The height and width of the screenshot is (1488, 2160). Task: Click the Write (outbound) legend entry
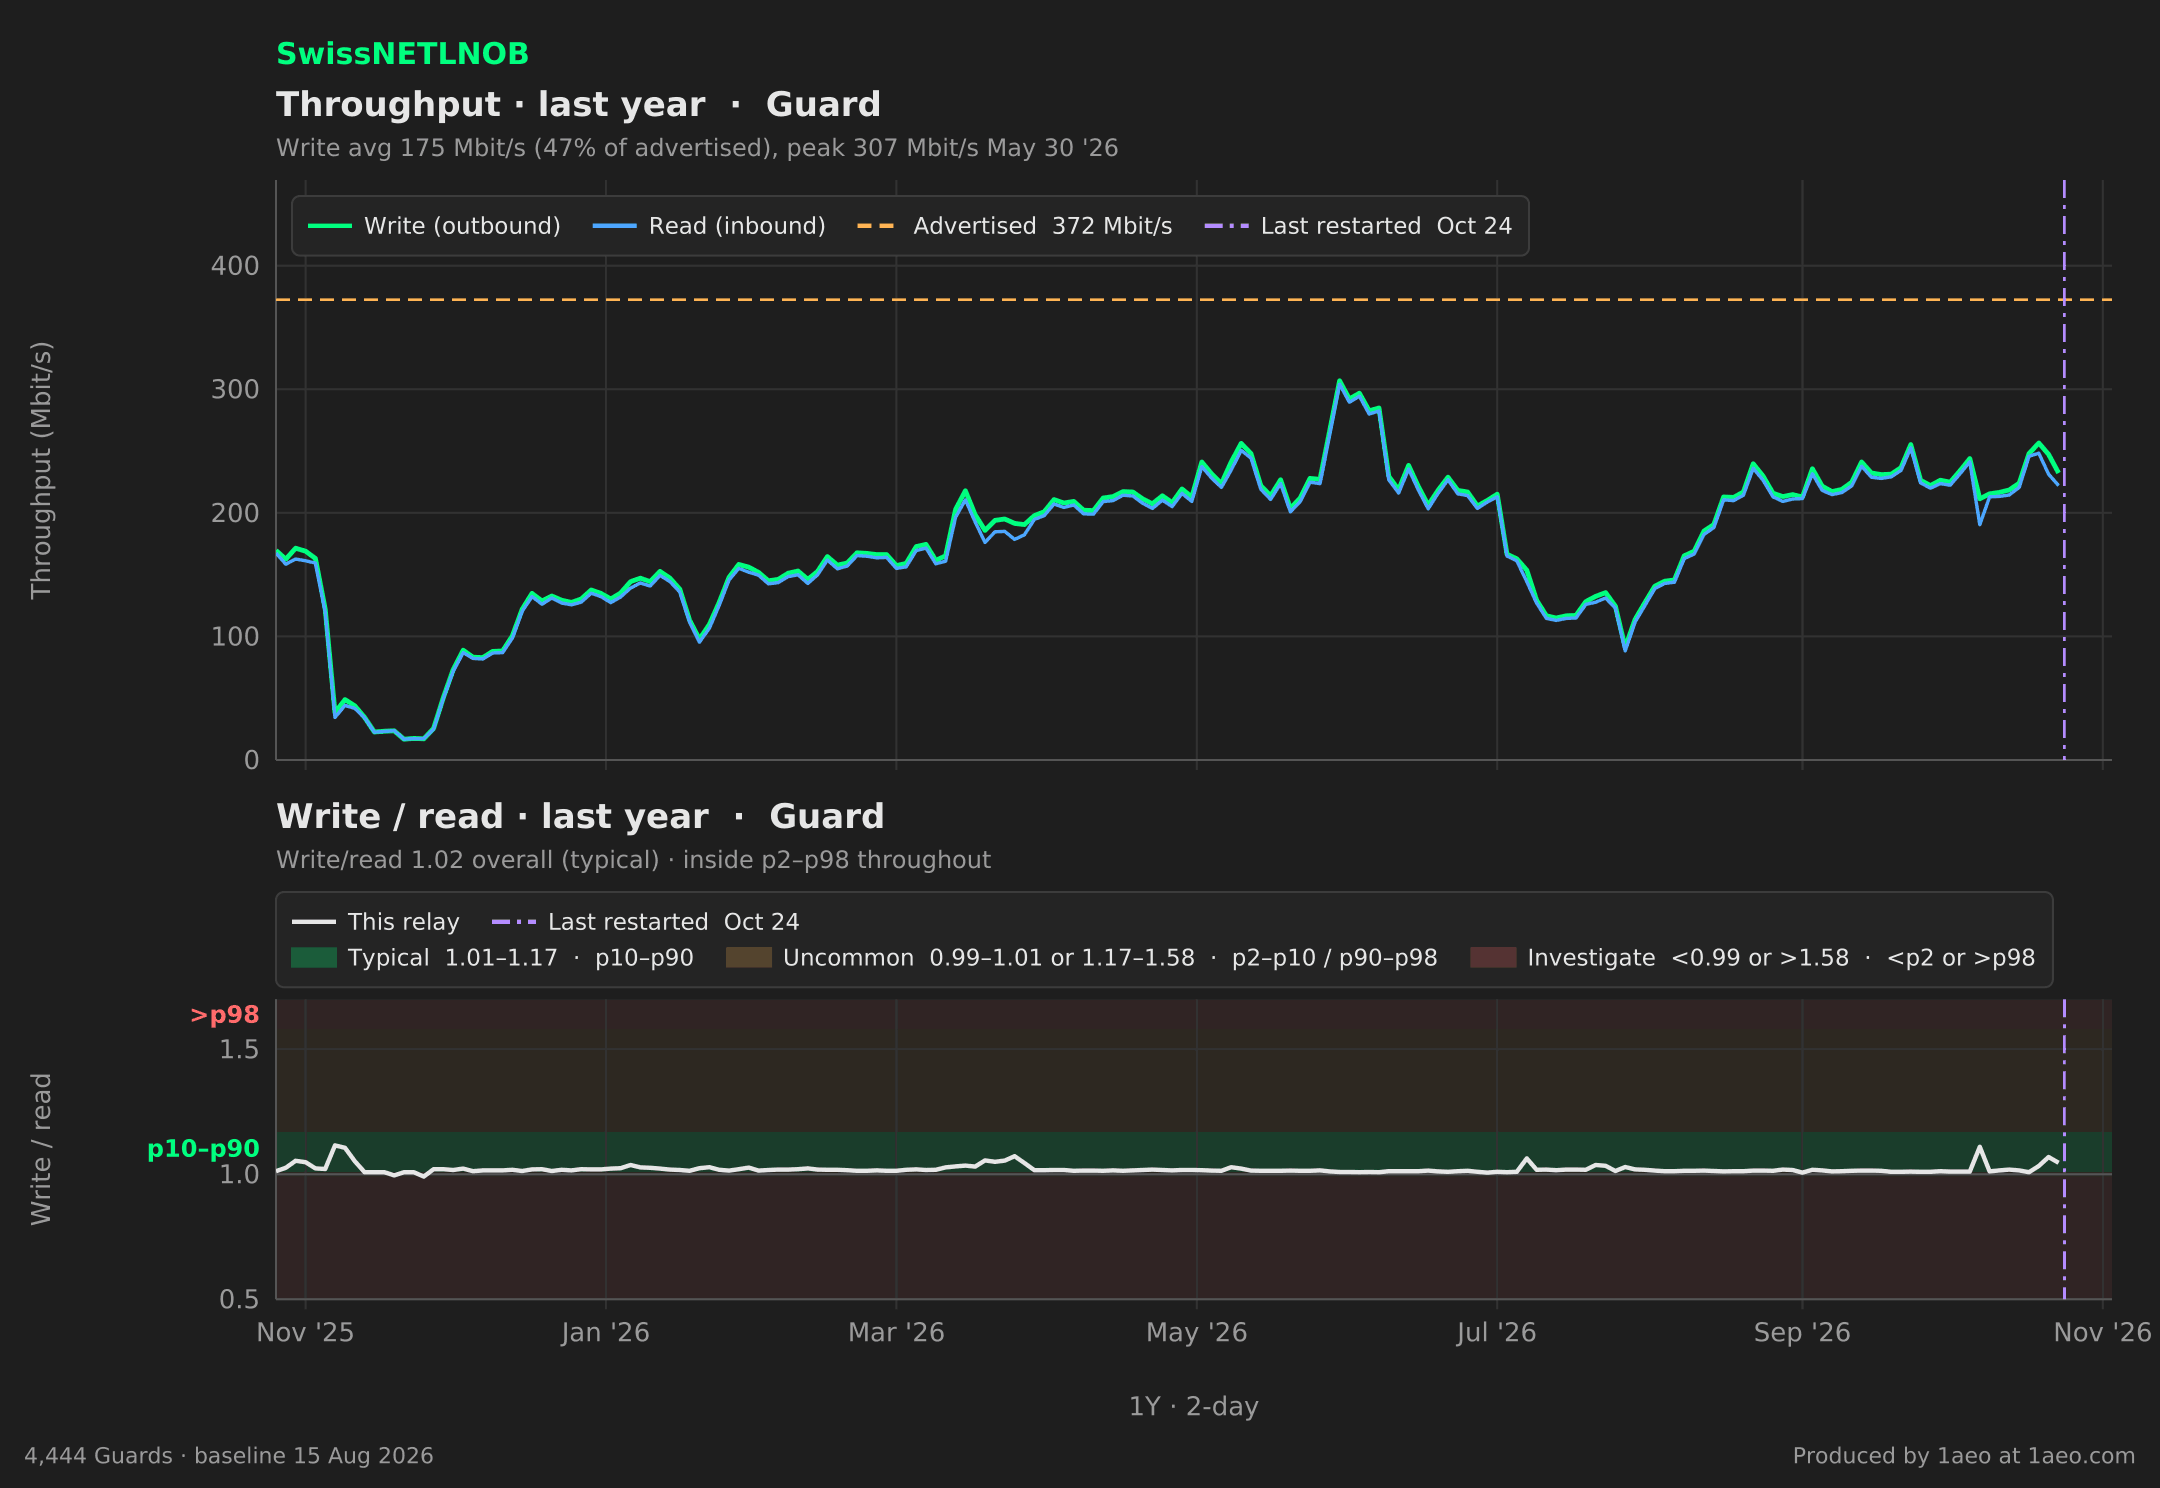point(434,226)
